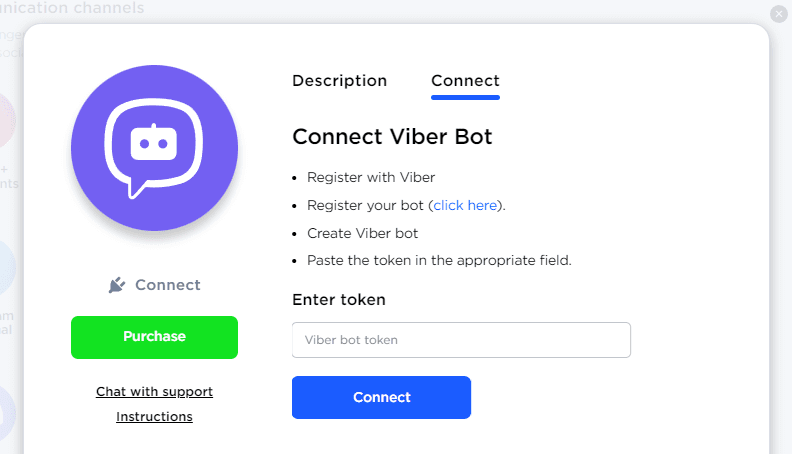
Task: Select the Connect tab
Action: click(x=465, y=81)
